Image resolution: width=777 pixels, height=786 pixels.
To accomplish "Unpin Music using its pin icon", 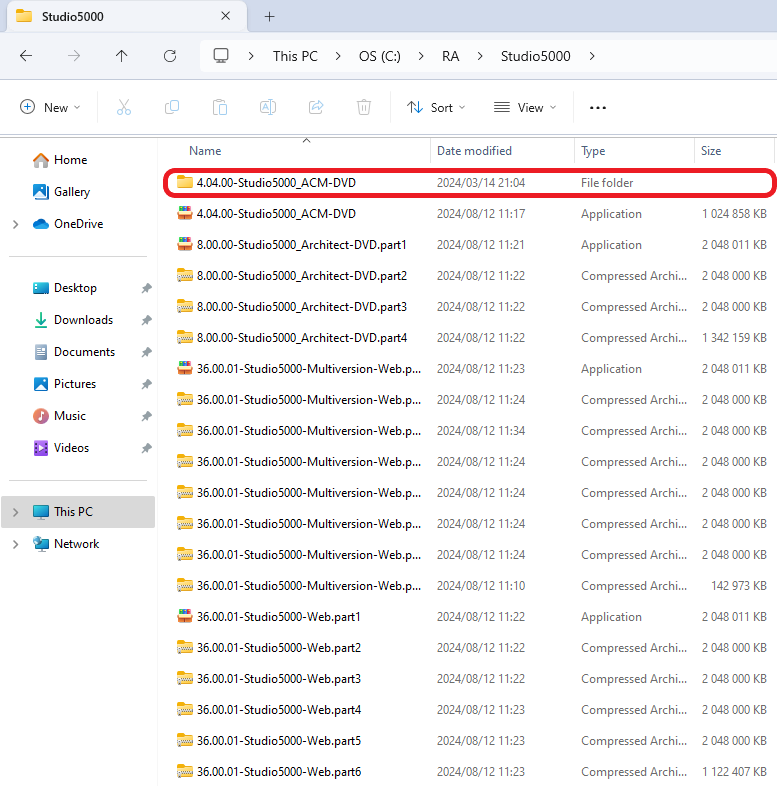I will (x=146, y=416).
